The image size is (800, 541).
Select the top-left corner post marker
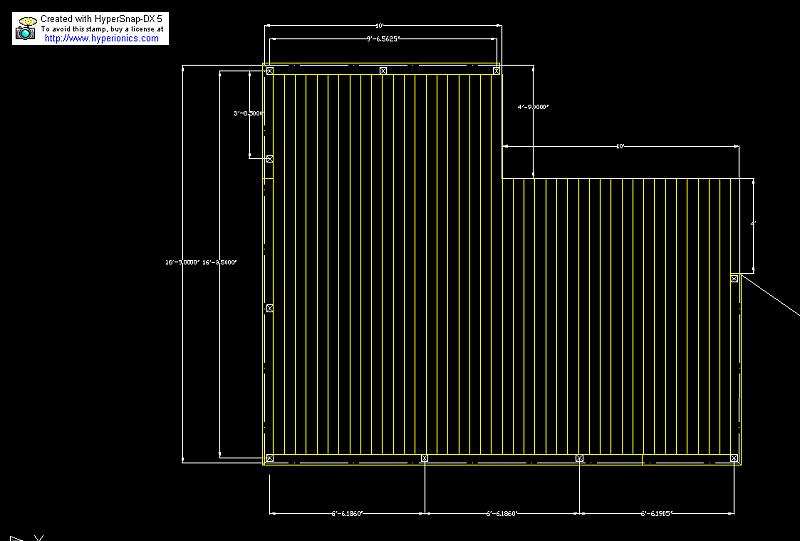pyautogui.click(x=269, y=71)
